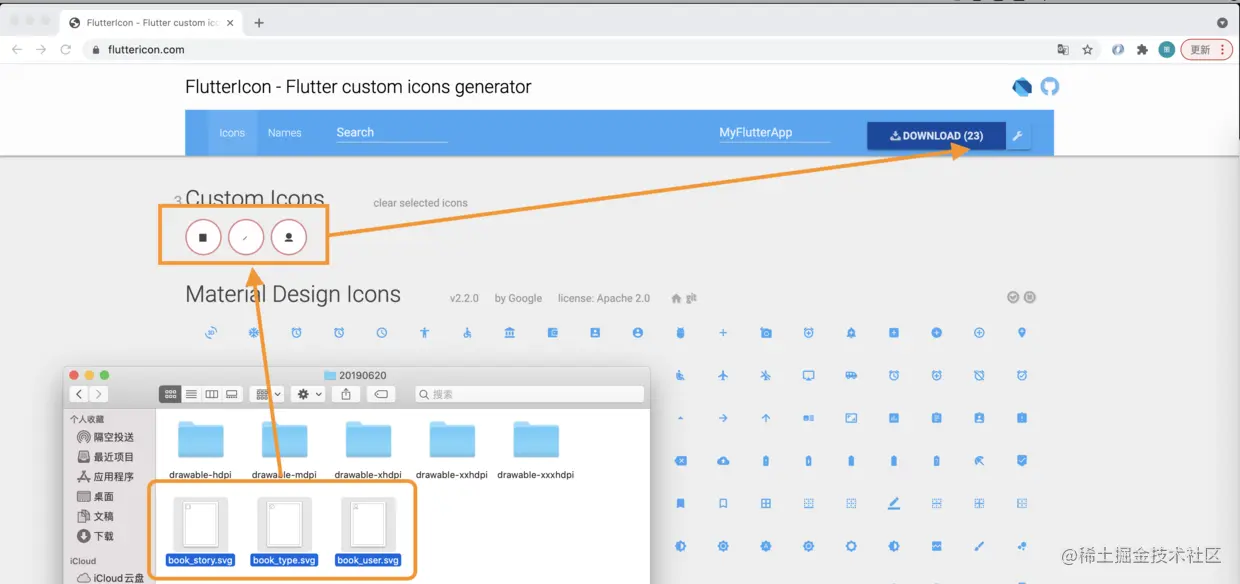The width and height of the screenshot is (1240, 584).
Task: Select the pencil custom icon in middle circle
Action: tap(246, 238)
